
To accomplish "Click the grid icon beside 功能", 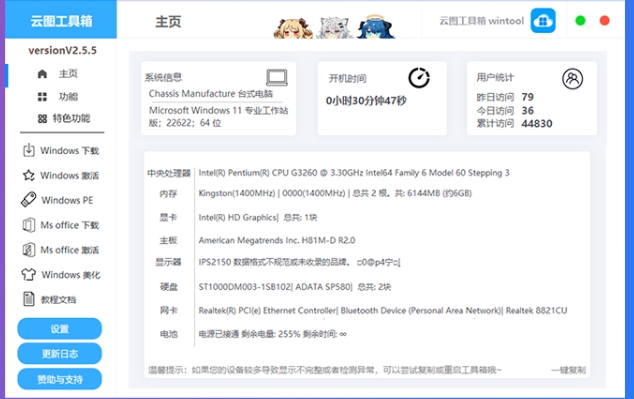I will (x=42, y=97).
